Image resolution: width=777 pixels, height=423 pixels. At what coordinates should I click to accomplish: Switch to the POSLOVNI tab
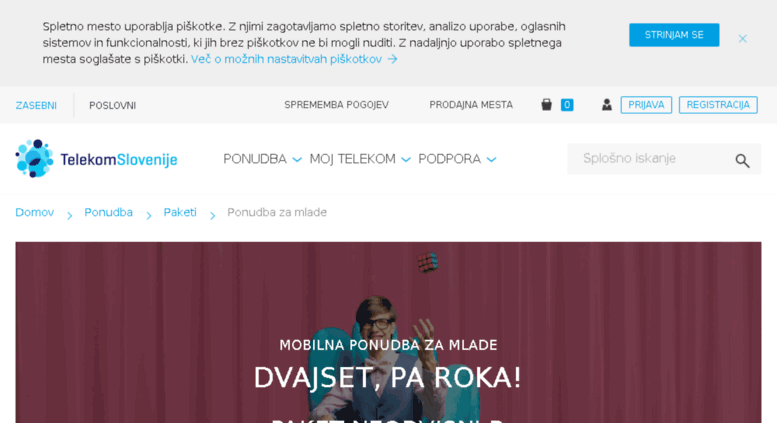[112, 106]
